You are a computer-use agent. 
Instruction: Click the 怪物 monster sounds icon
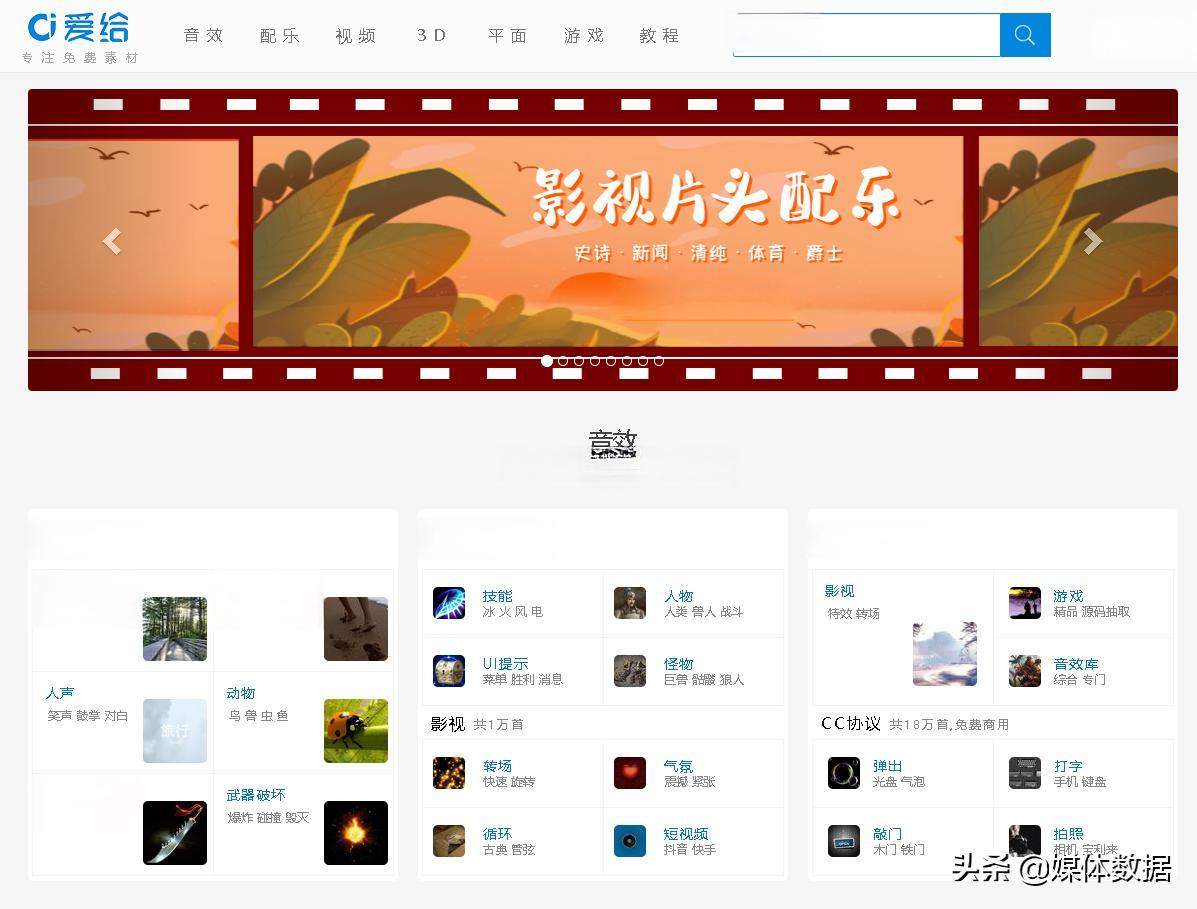629,671
